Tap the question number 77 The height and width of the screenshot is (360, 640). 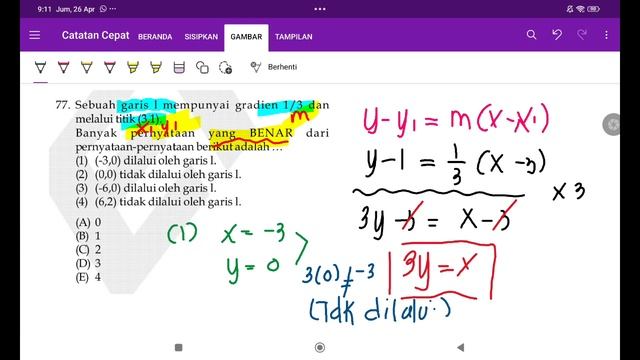pyautogui.click(x=63, y=105)
